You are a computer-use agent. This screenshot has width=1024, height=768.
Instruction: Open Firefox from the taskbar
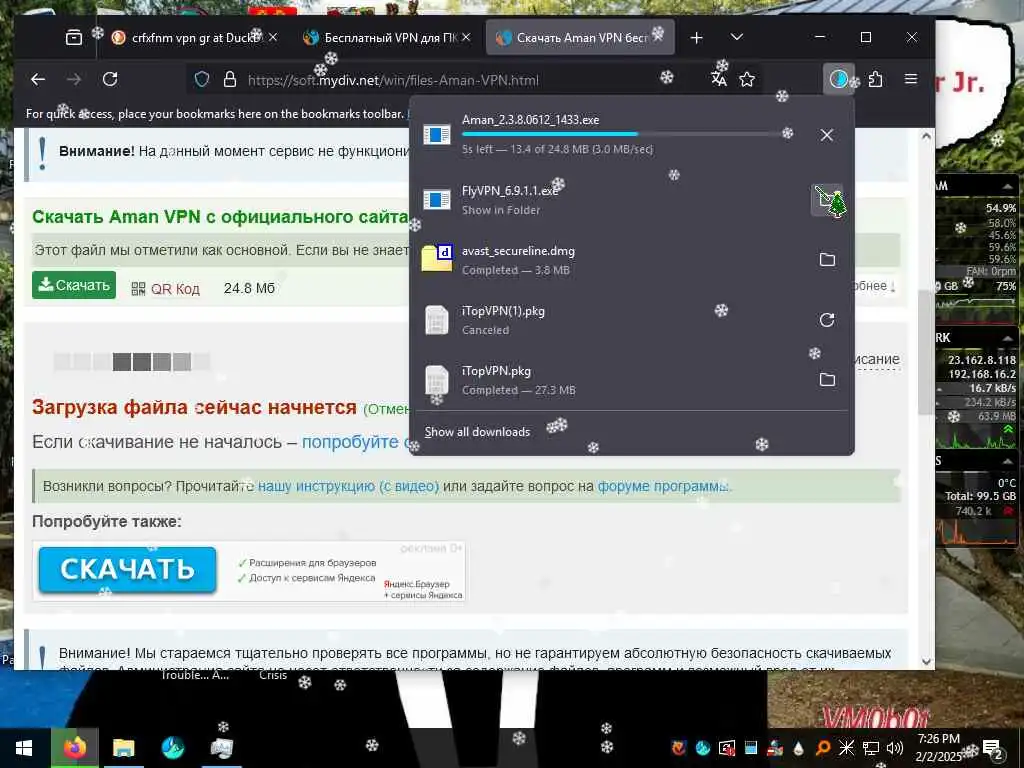(74, 748)
